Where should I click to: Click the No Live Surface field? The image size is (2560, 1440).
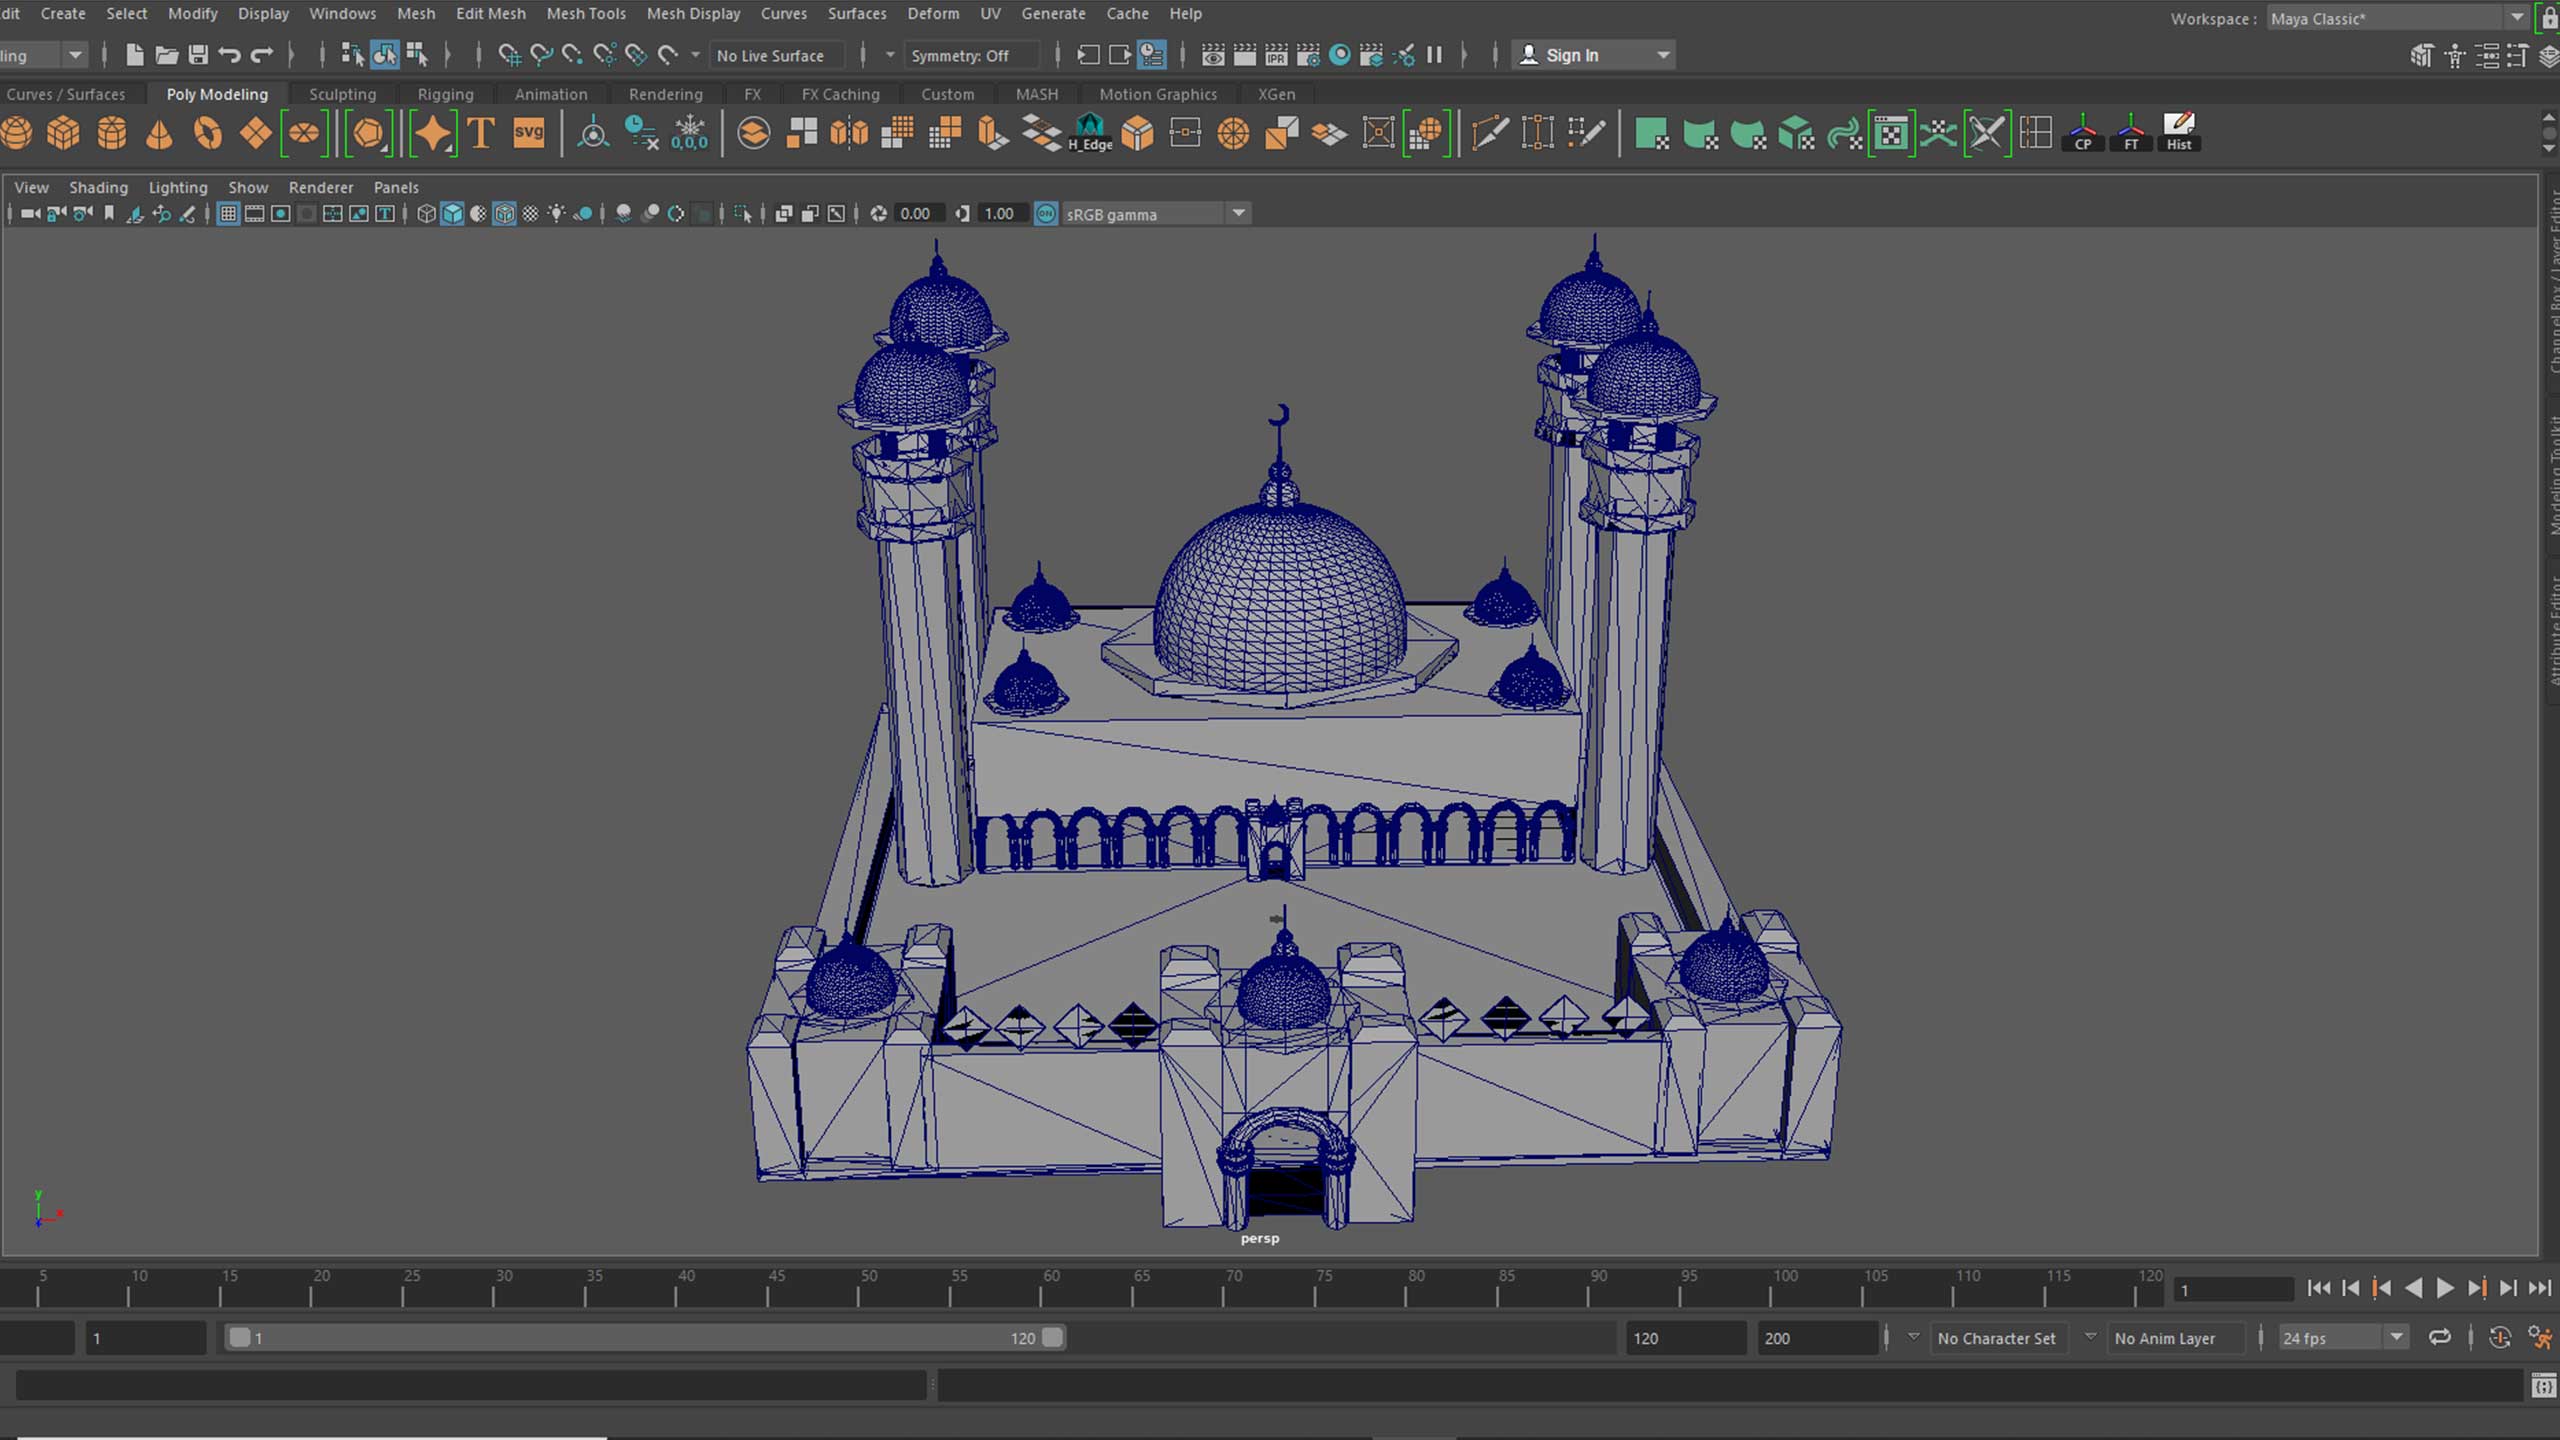770,56
